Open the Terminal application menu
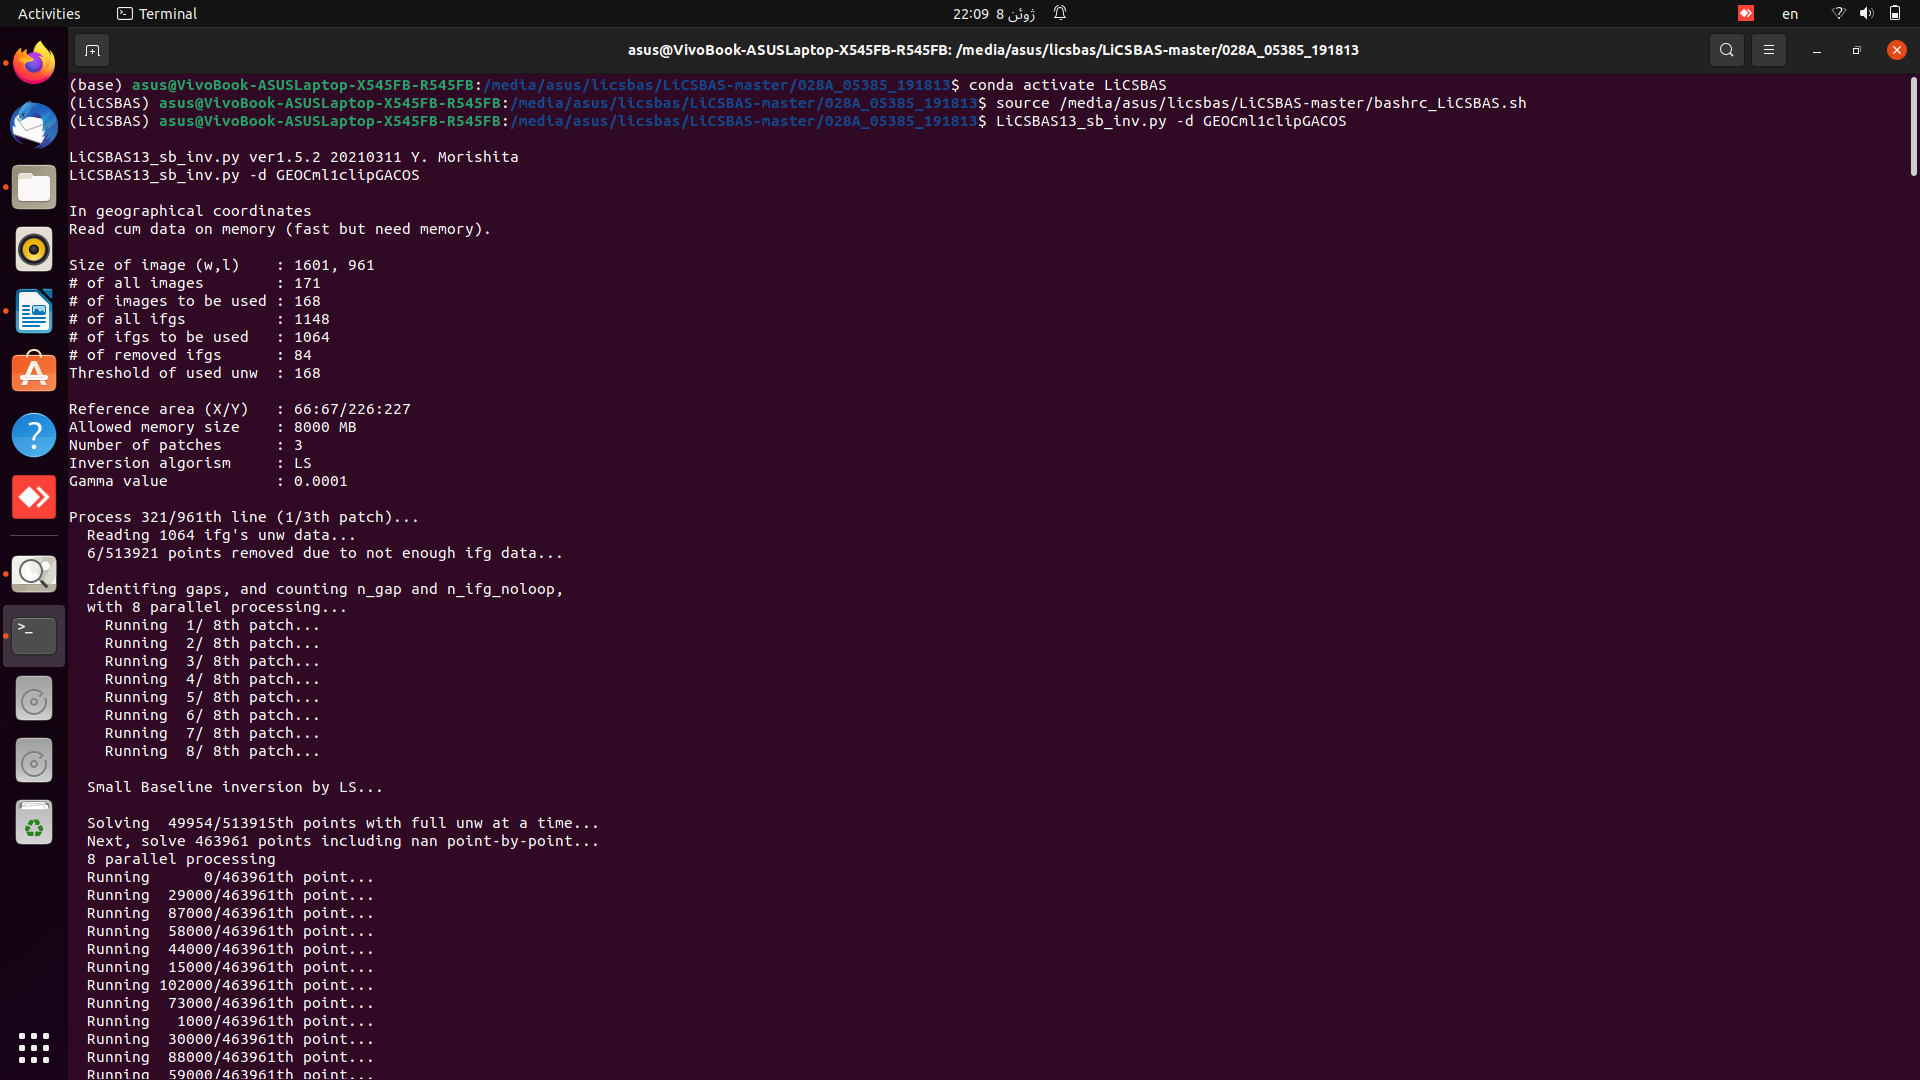The height and width of the screenshot is (1080, 1920). pos(156,13)
